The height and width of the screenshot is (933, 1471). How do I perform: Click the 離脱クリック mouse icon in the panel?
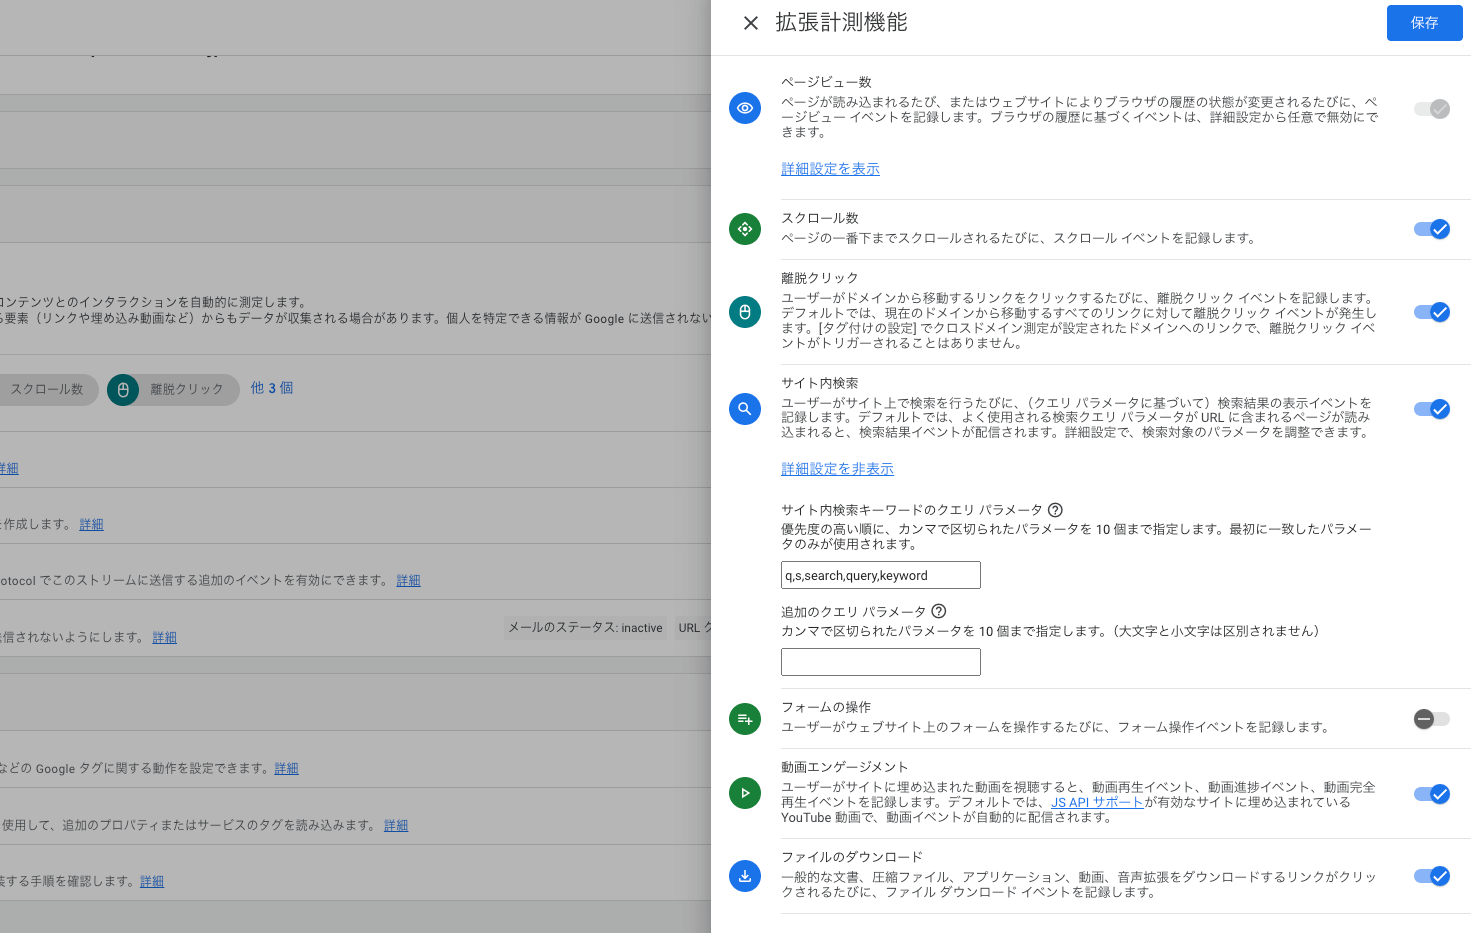(x=745, y=312)
